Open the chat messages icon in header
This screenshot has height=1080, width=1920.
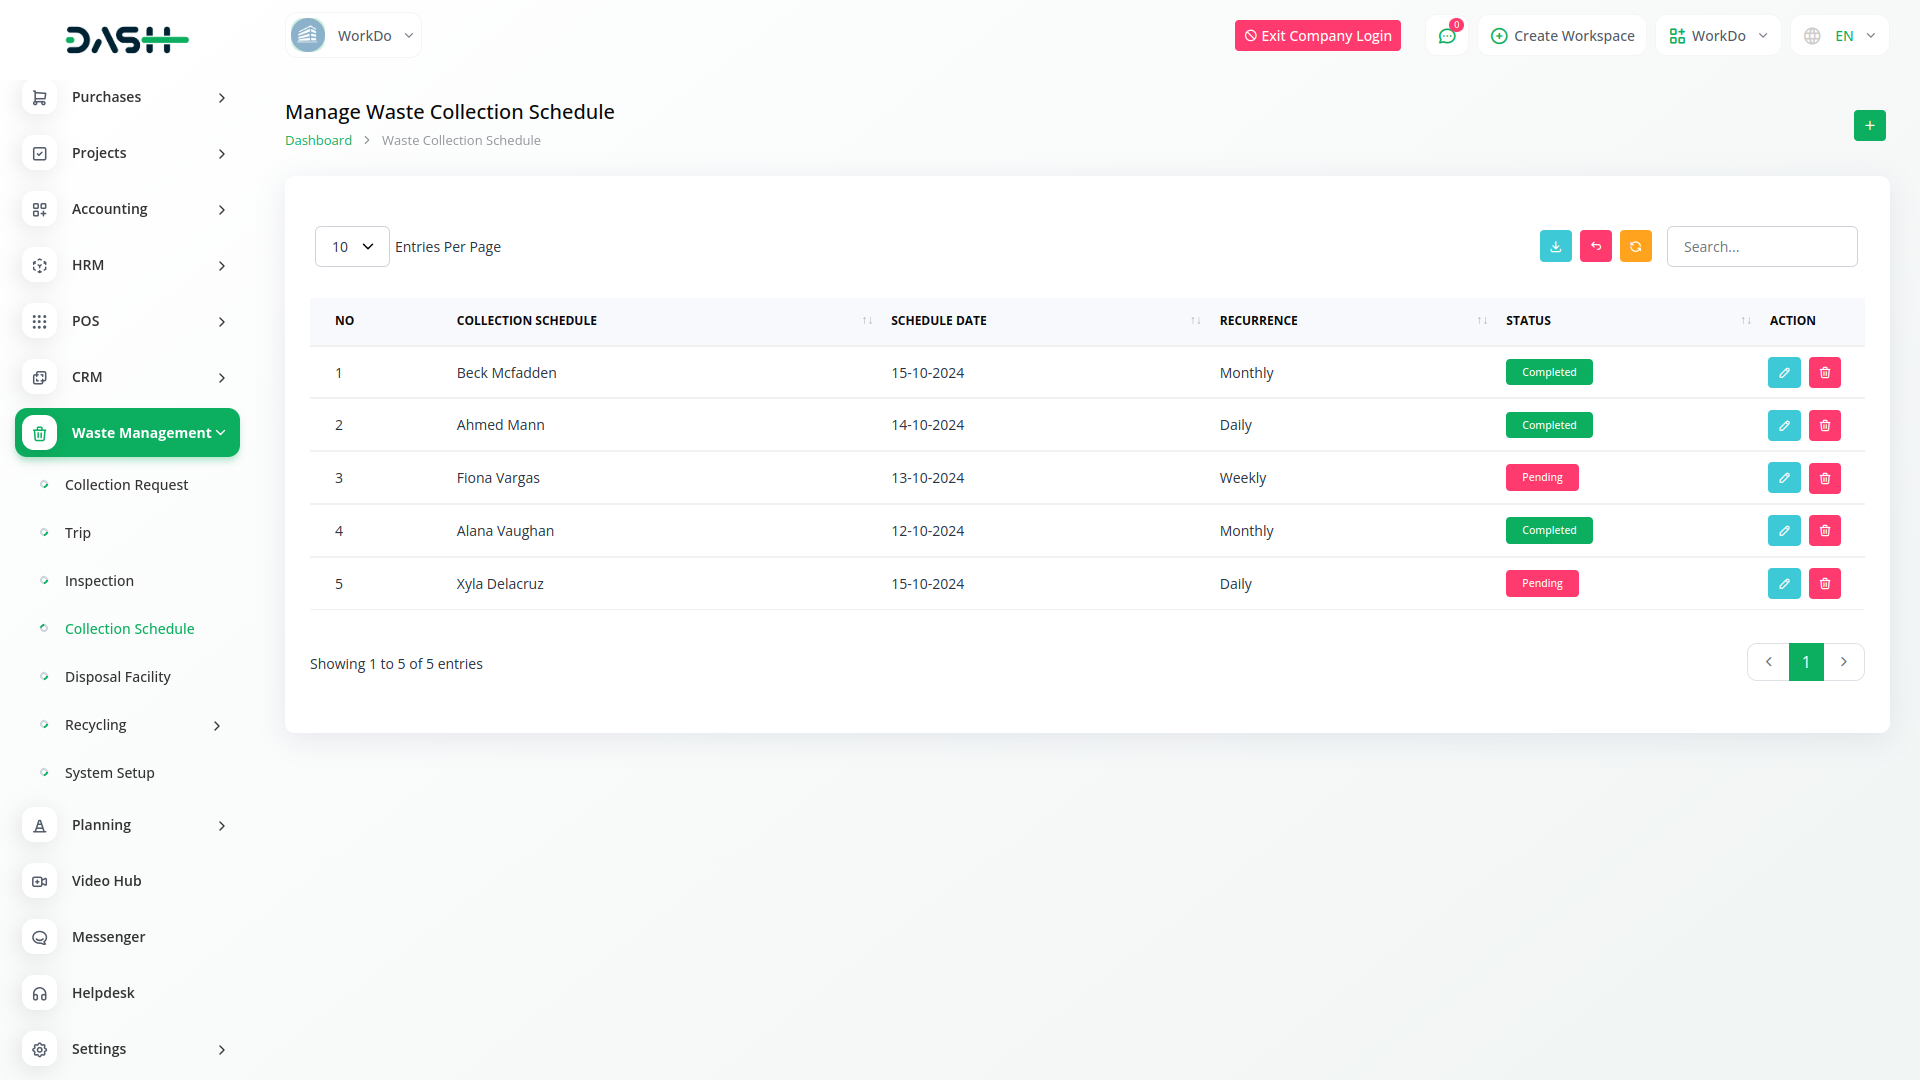tap(1446, 36)
